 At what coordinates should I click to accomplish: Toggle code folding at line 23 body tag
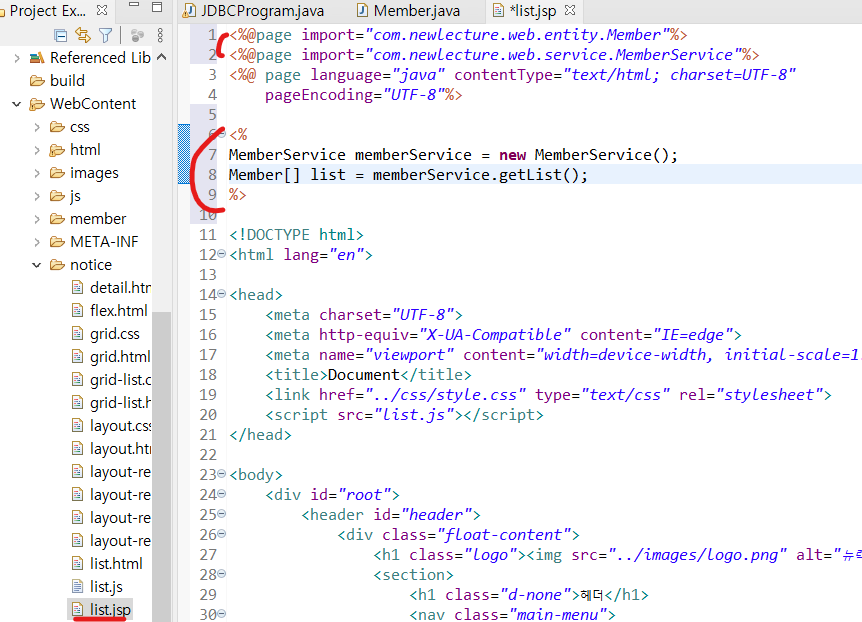[x=221, y=474]
